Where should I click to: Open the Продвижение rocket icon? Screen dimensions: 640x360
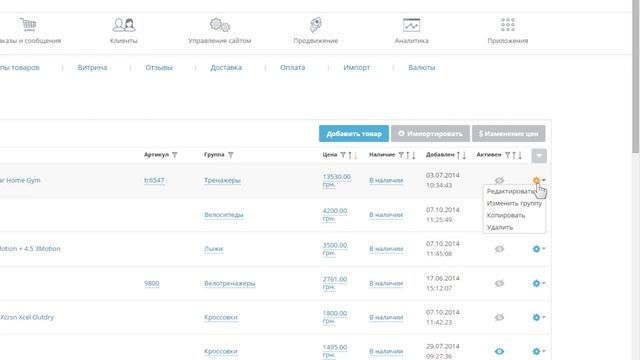coord(316,25)
